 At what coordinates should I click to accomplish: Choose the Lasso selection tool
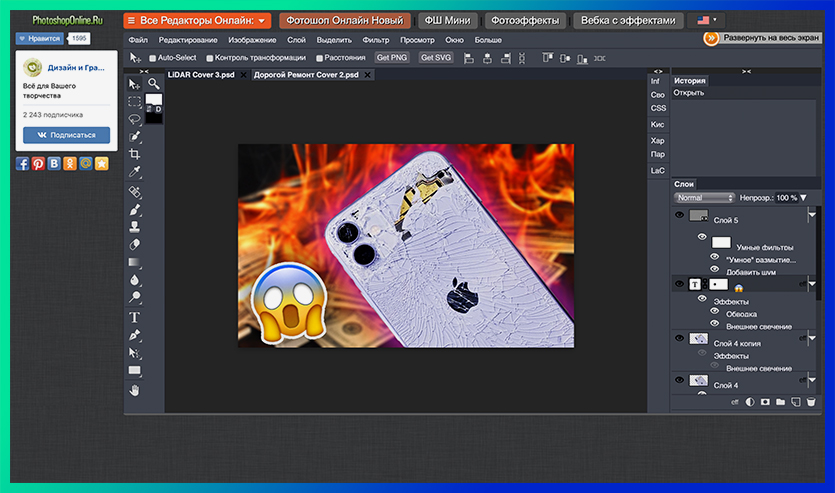[135, 118]
